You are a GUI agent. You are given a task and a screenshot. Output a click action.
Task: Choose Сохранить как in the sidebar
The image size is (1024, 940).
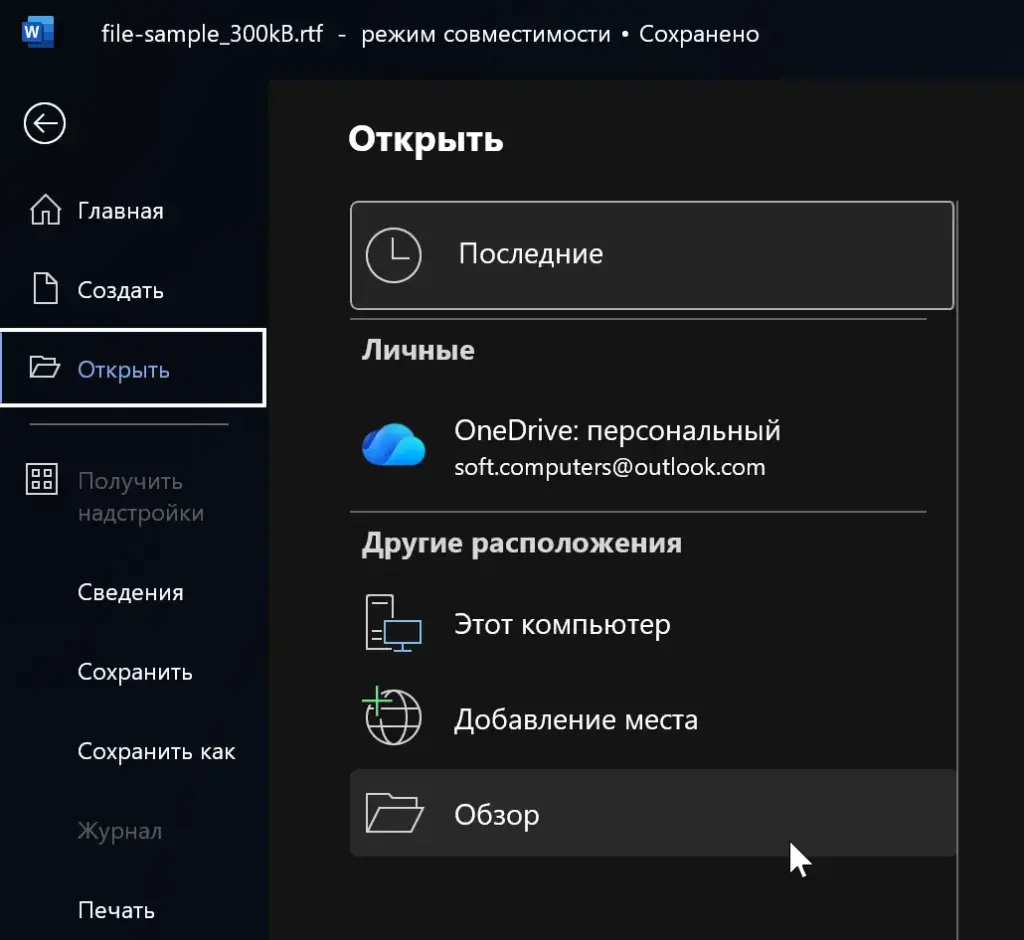(133, 751)
